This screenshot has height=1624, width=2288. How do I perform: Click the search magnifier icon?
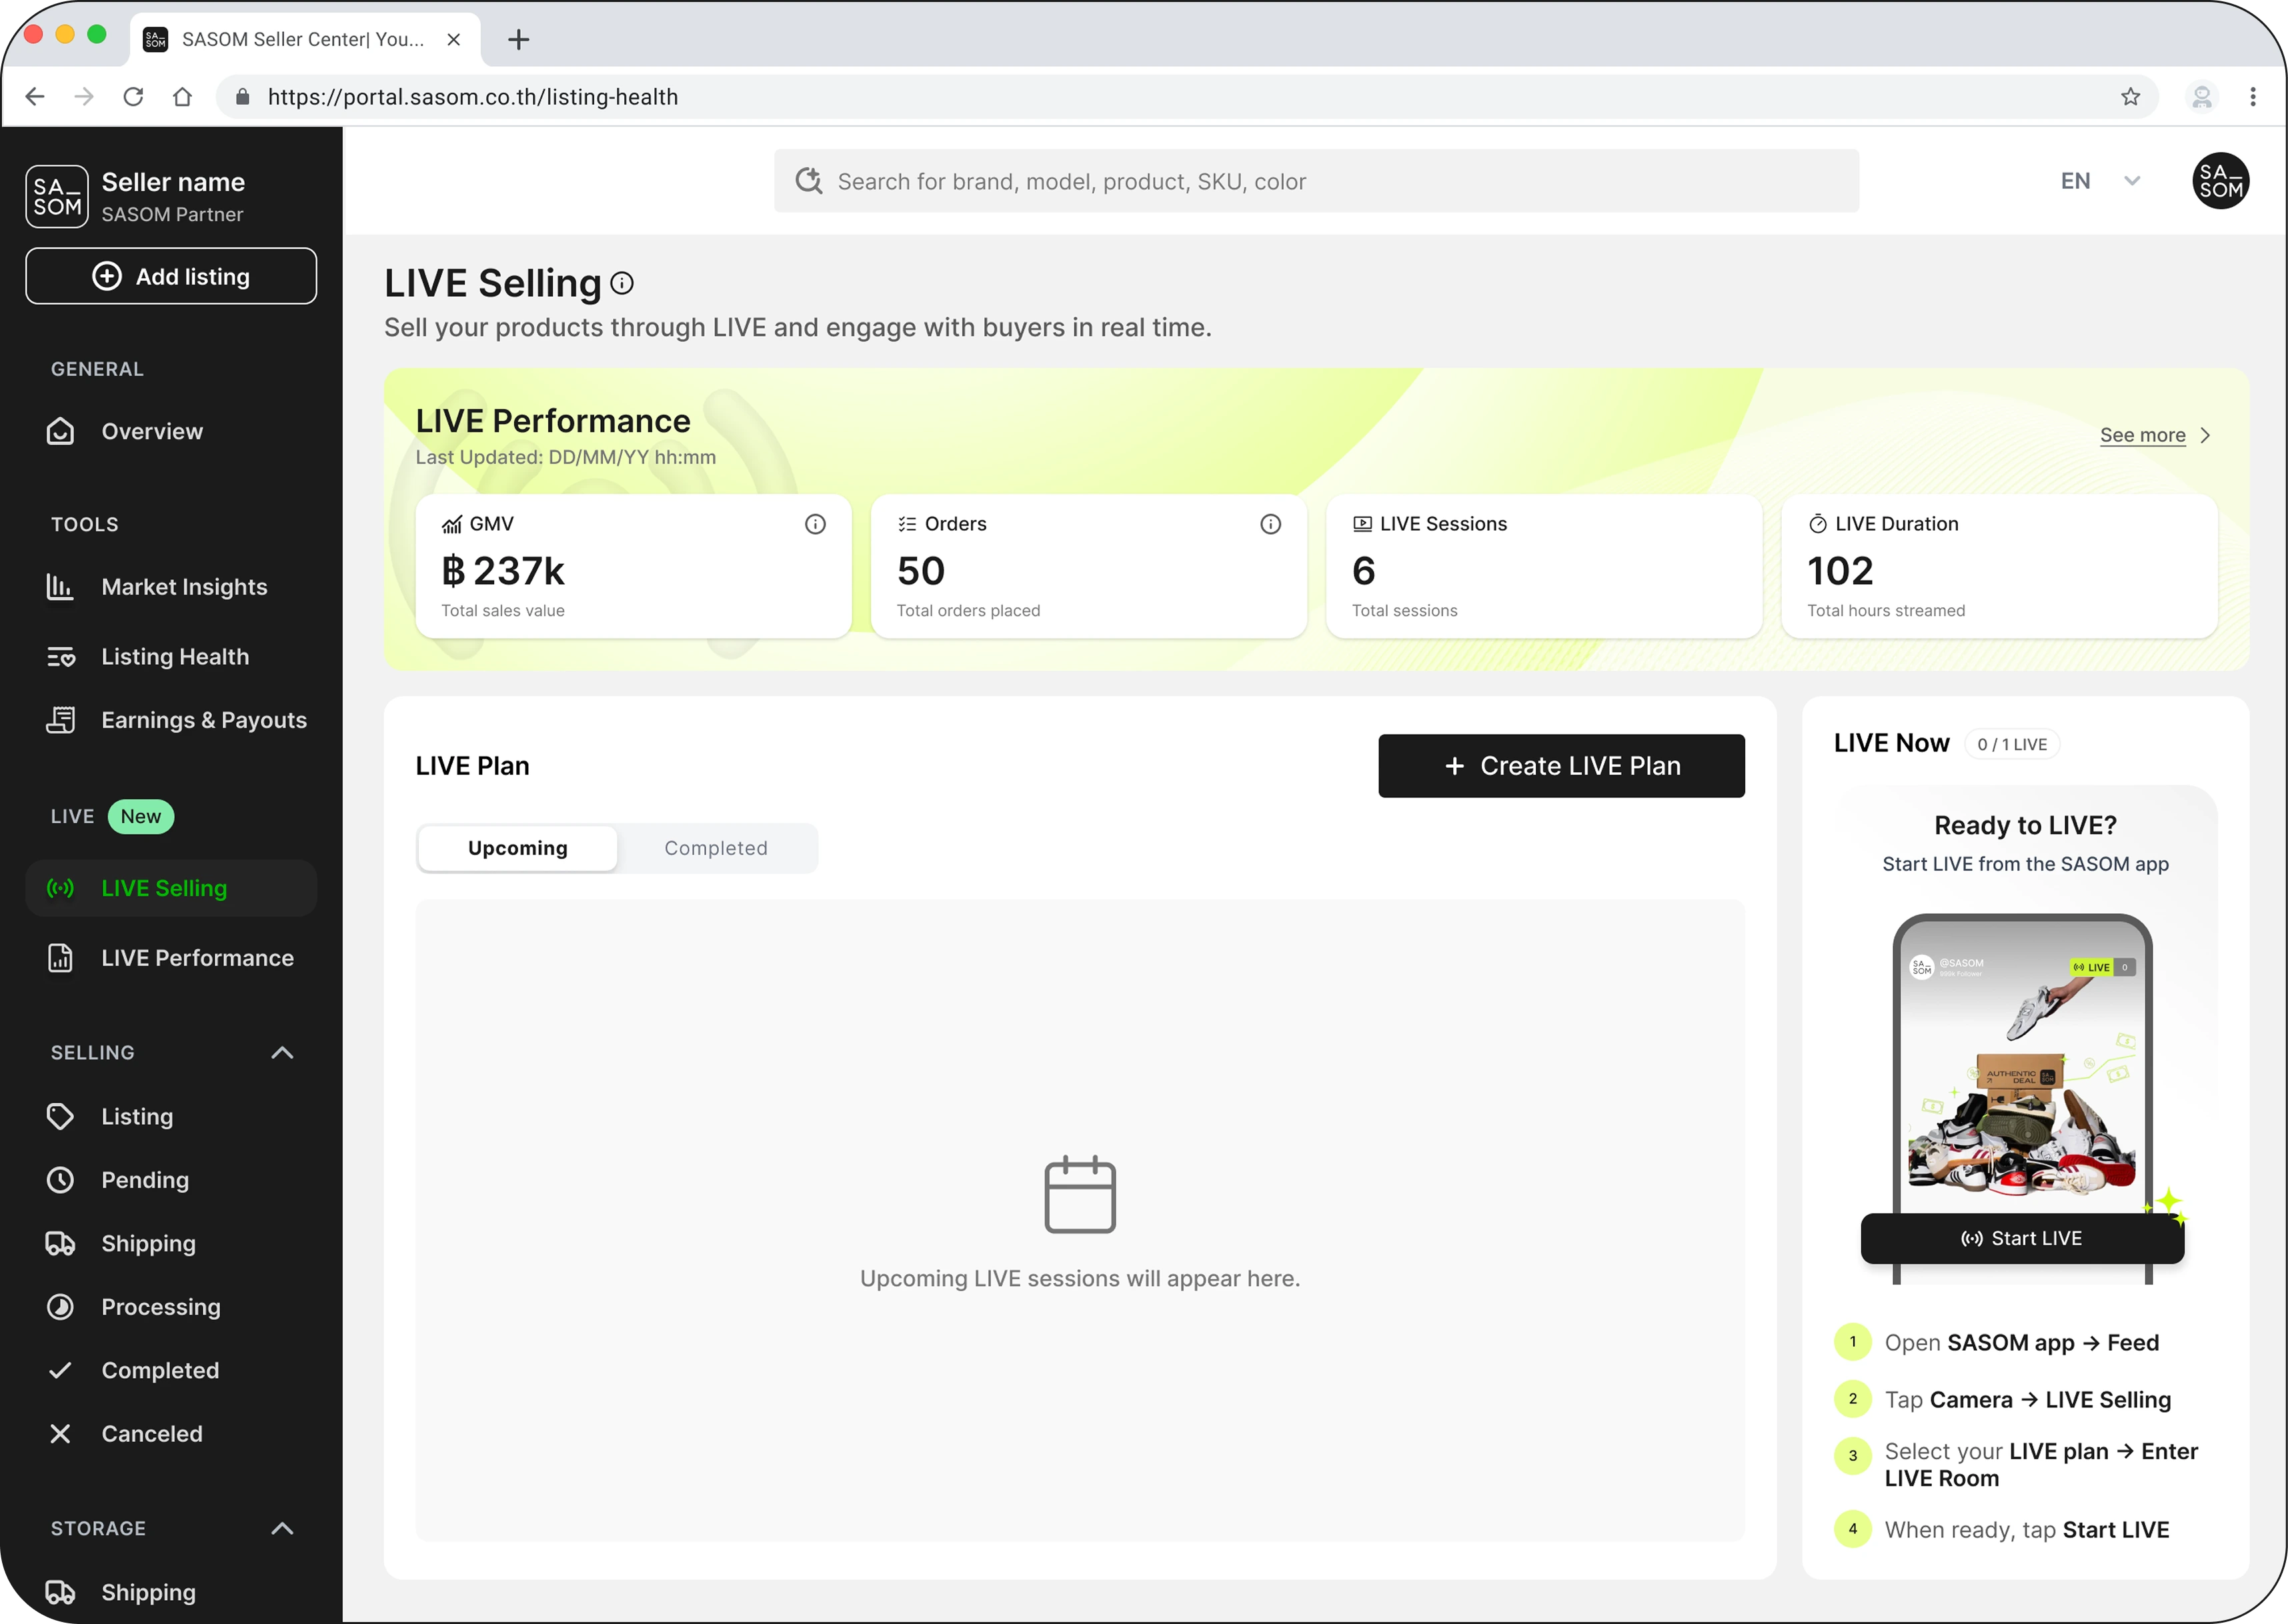[808, 181]
